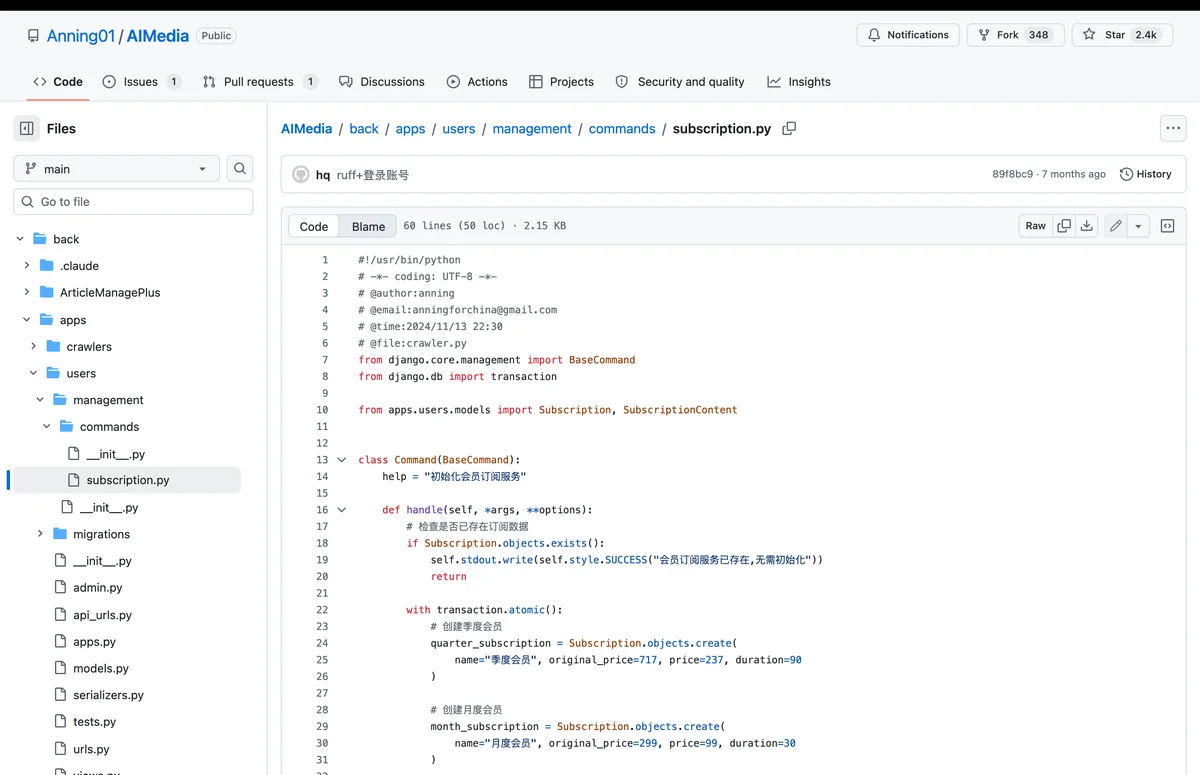The width and height of the screenshot is (1200, 775).
Task: Open the Insights tab
Action: click(x=799, y=82)
